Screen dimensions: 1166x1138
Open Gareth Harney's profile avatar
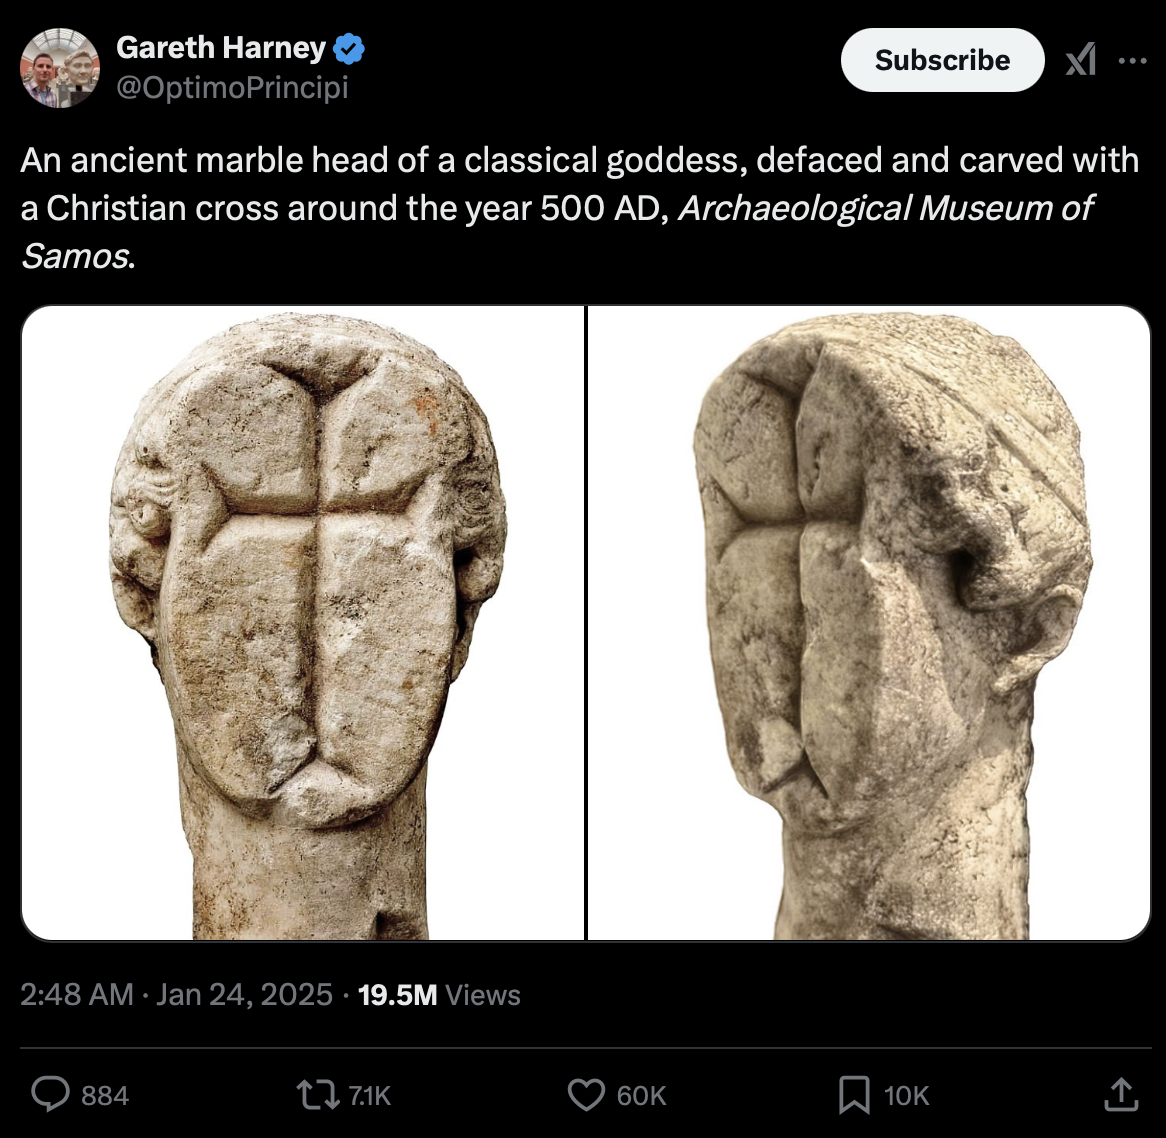(59, 68)
